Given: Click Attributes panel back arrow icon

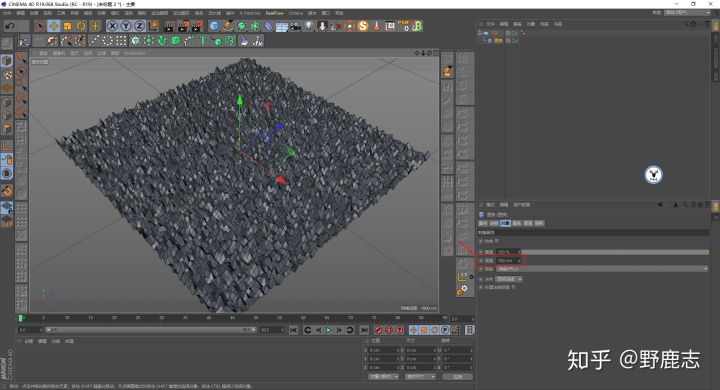Looking at the screenshot, I should [x=659, y=205].
